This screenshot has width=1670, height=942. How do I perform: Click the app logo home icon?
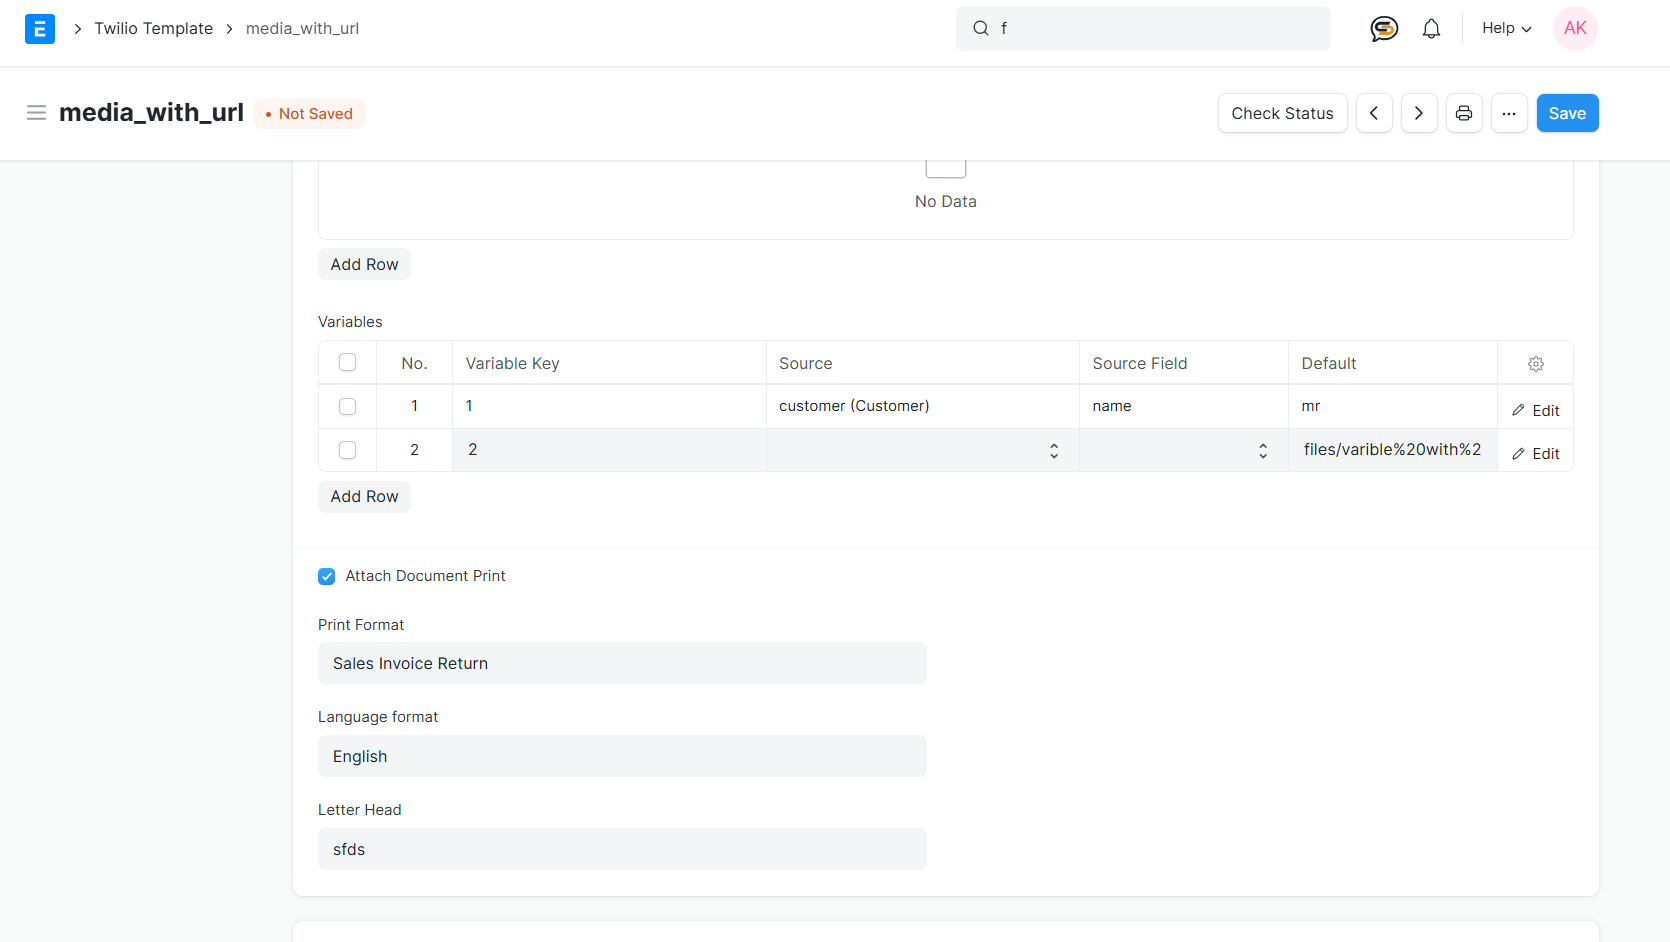coord(39,29)
